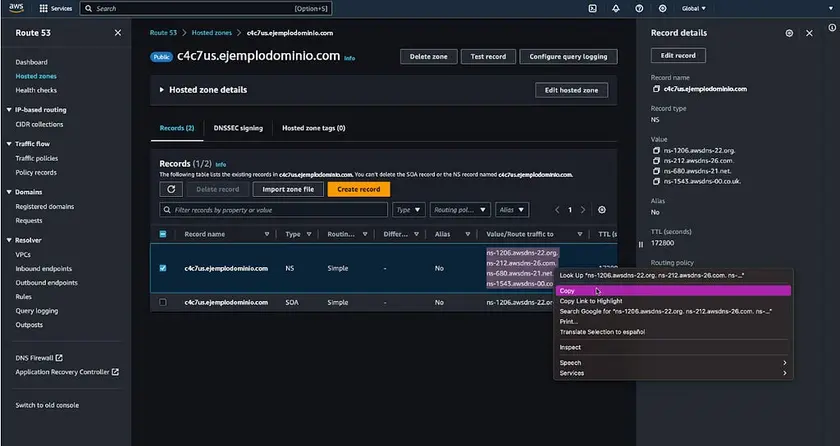
Task: Toggle the select-all records checkbox
Action: 163,235
